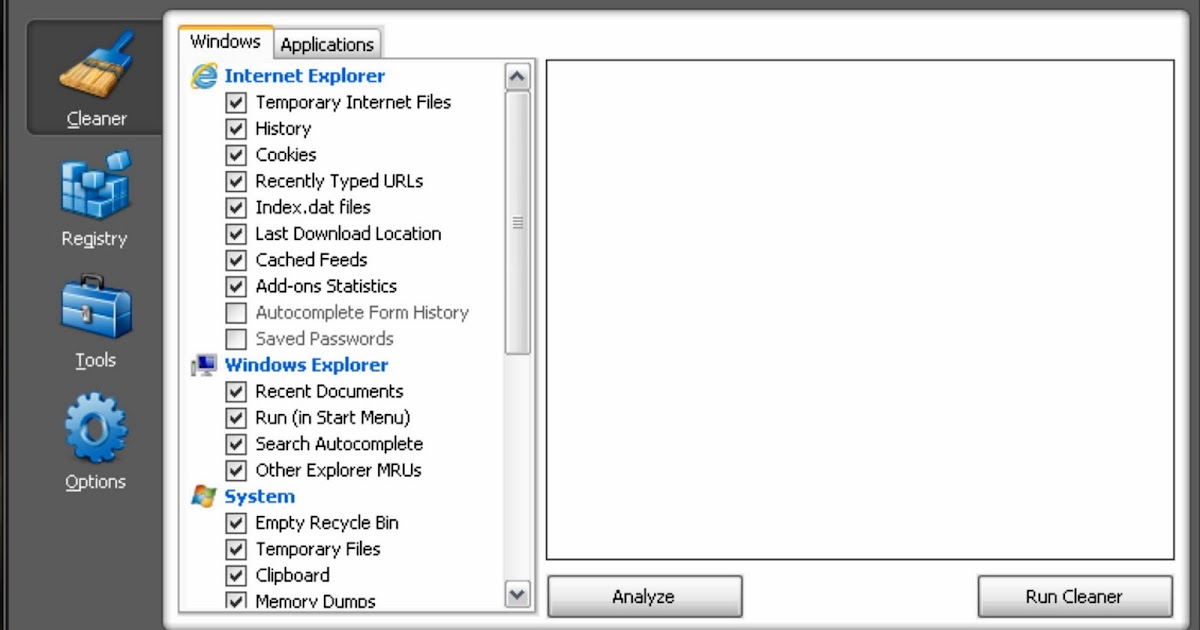Disable the Clipboard cleaning option
Screen dimensions: 1200x630
pyautogui.click(x=235, y=575)
